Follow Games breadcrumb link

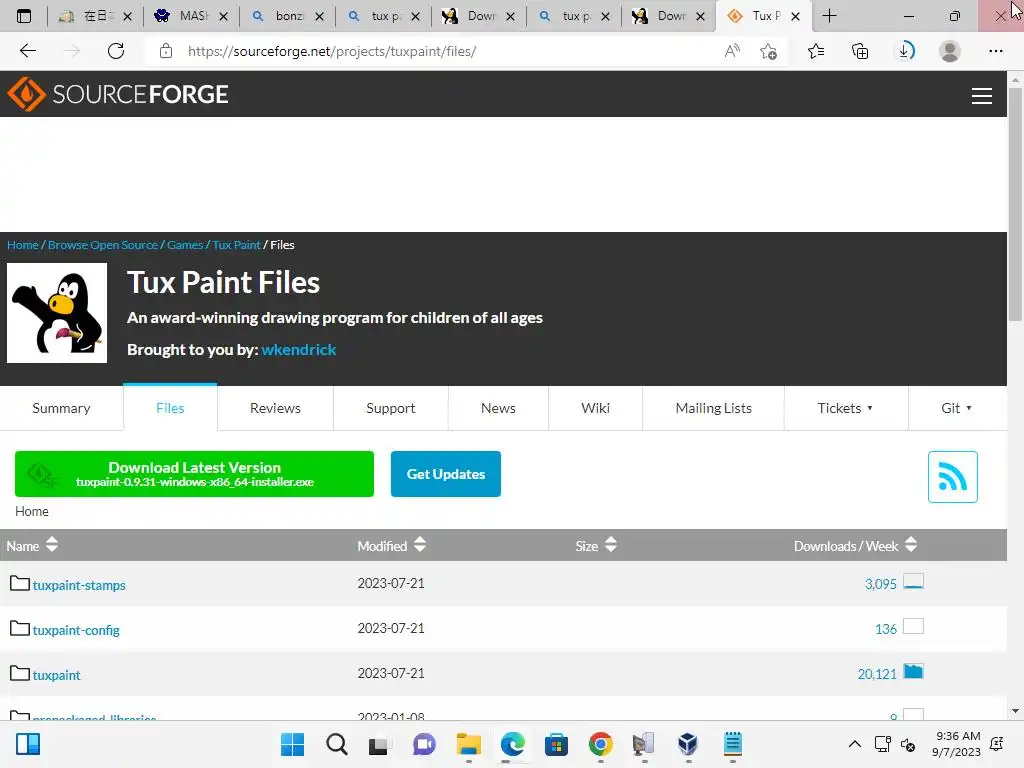(x=185, y=245)
